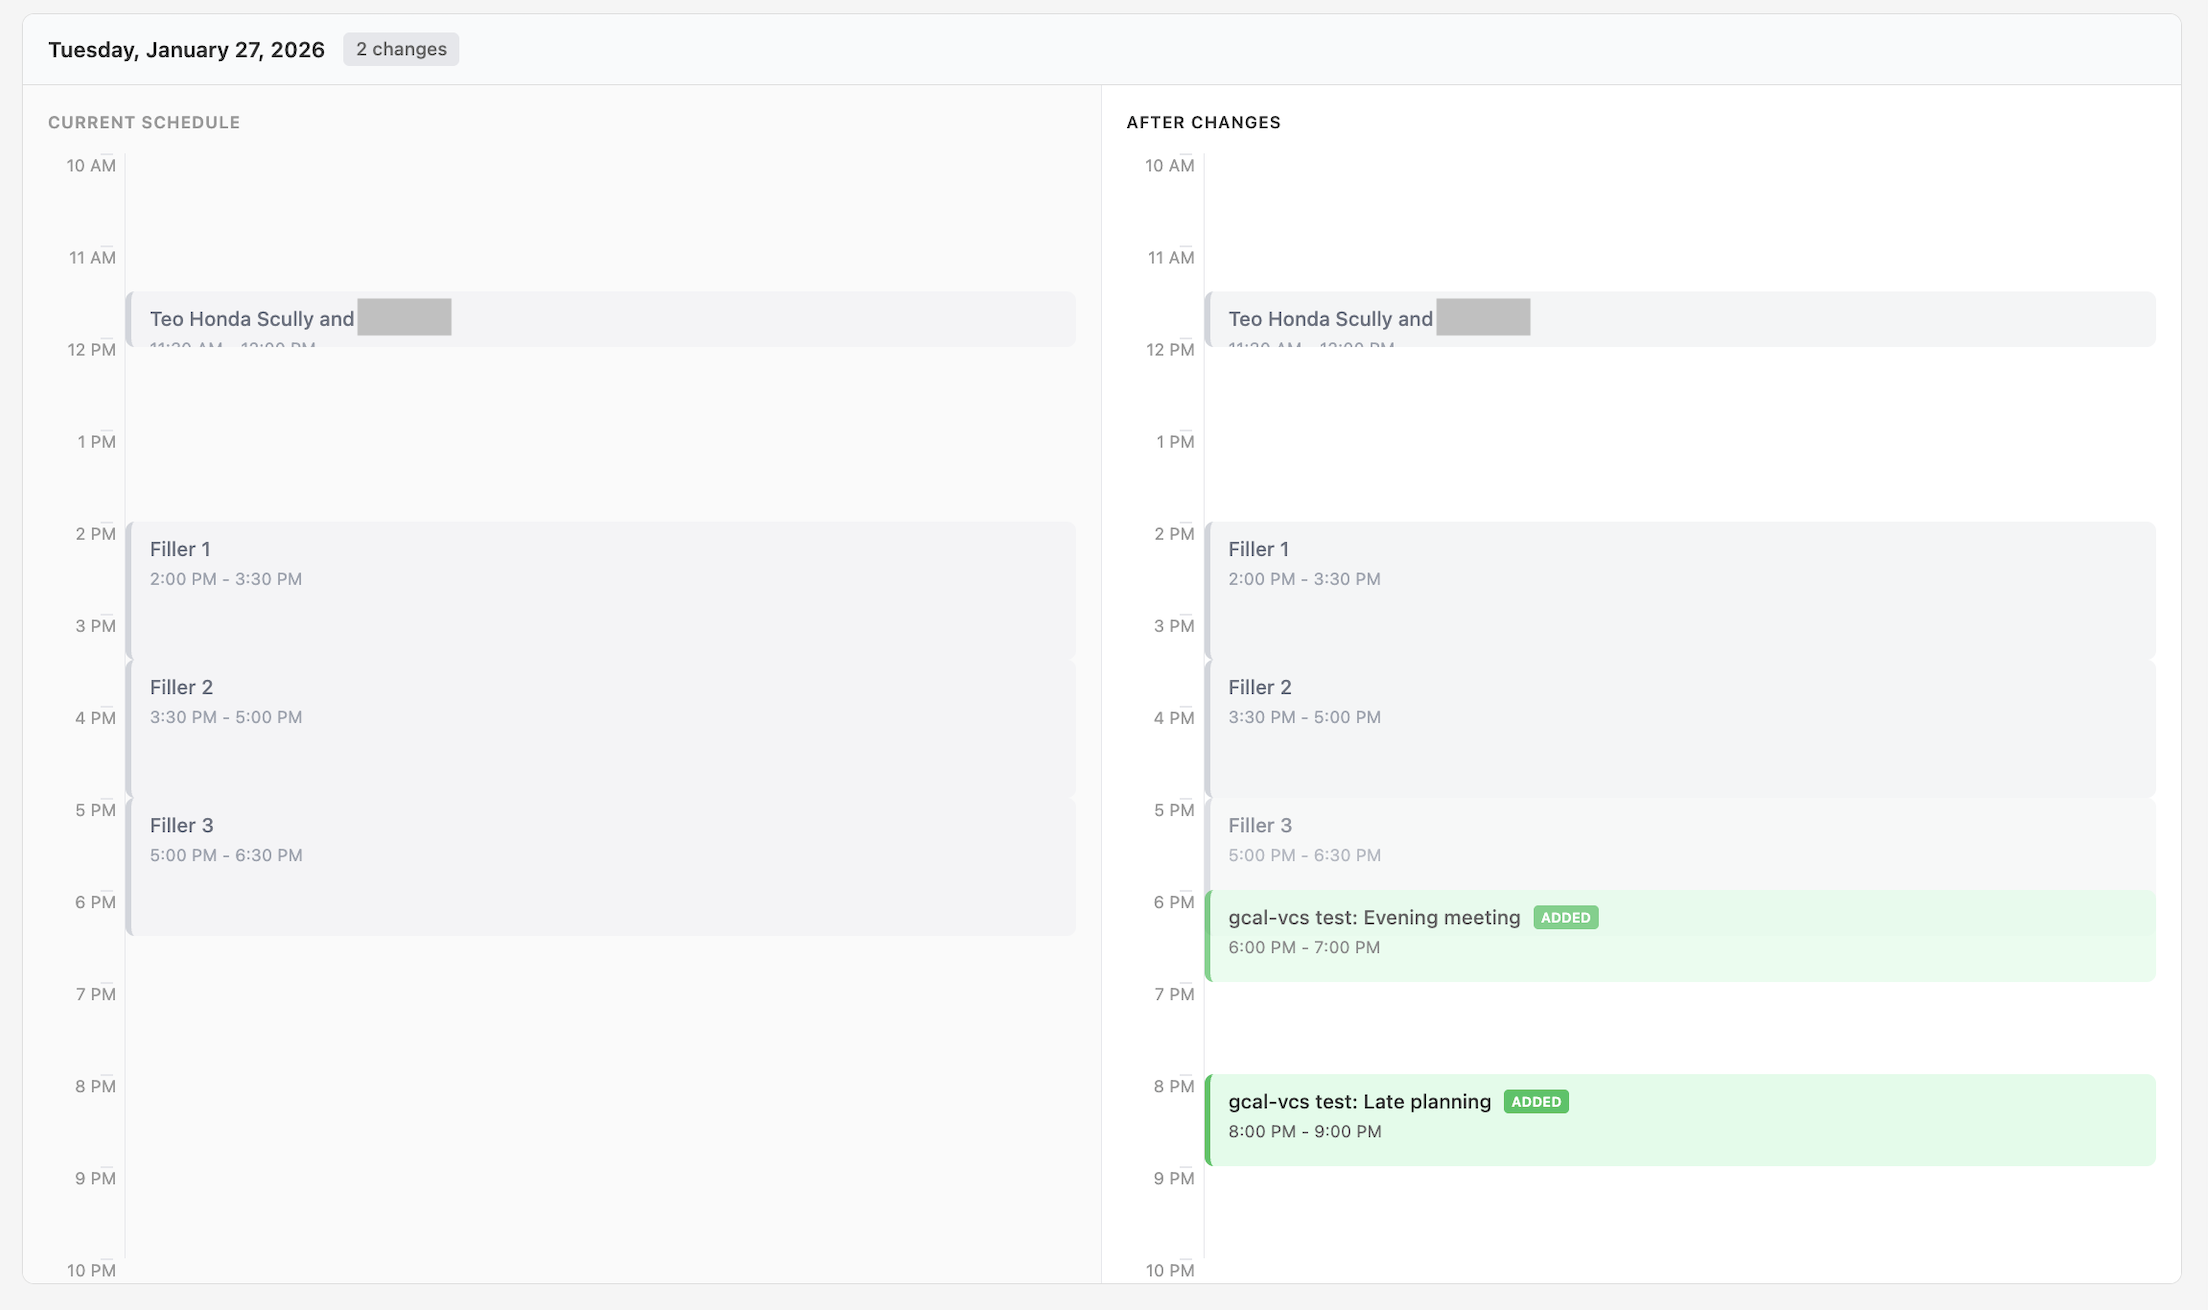Click ADDED badge on Late planning
The width and height of the screenshot is (2208, 1310).
(x=1536, y=1101)
